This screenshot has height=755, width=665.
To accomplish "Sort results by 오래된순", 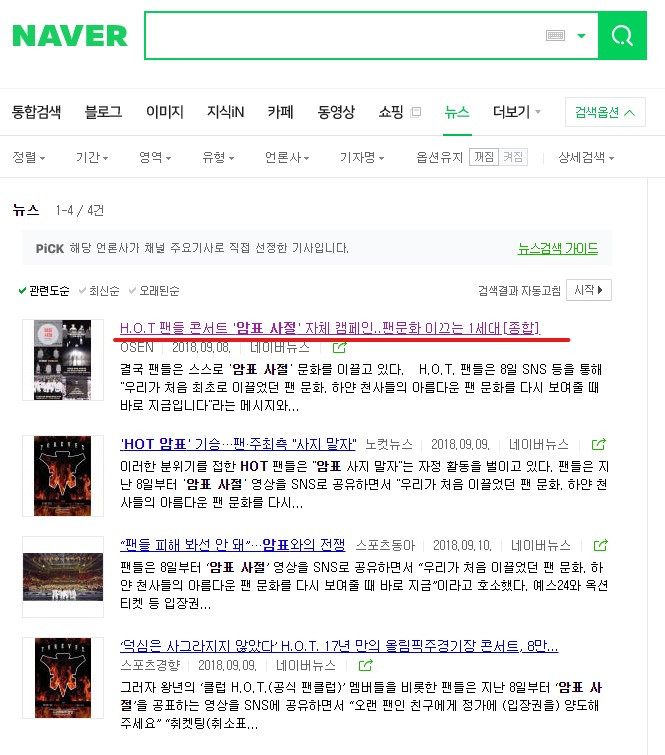I will coord(154,290).
